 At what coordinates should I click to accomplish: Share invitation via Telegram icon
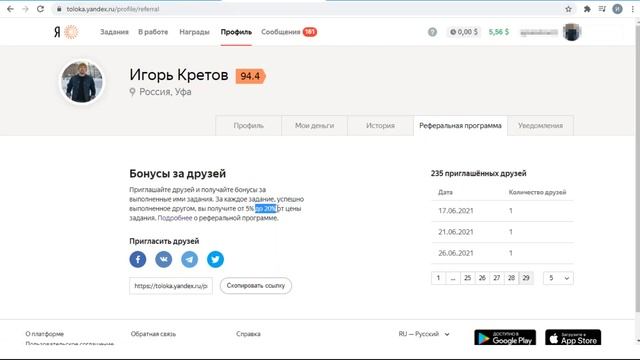[189, 259]
